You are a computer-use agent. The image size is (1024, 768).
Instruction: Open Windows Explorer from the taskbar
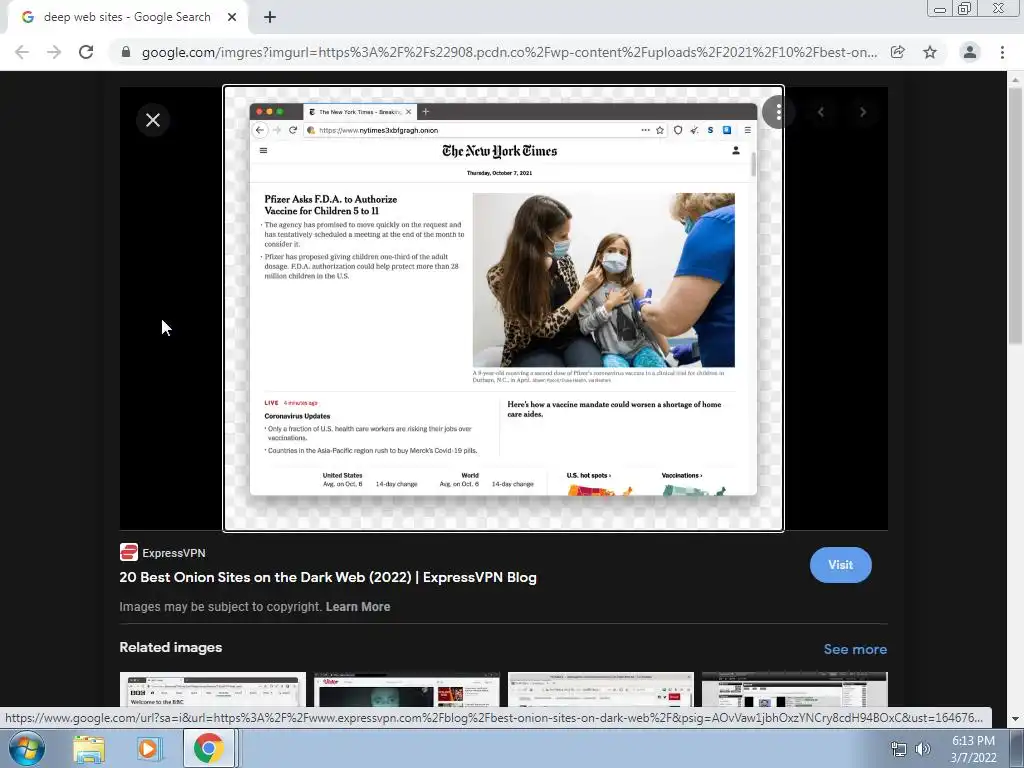click(89, 749)
